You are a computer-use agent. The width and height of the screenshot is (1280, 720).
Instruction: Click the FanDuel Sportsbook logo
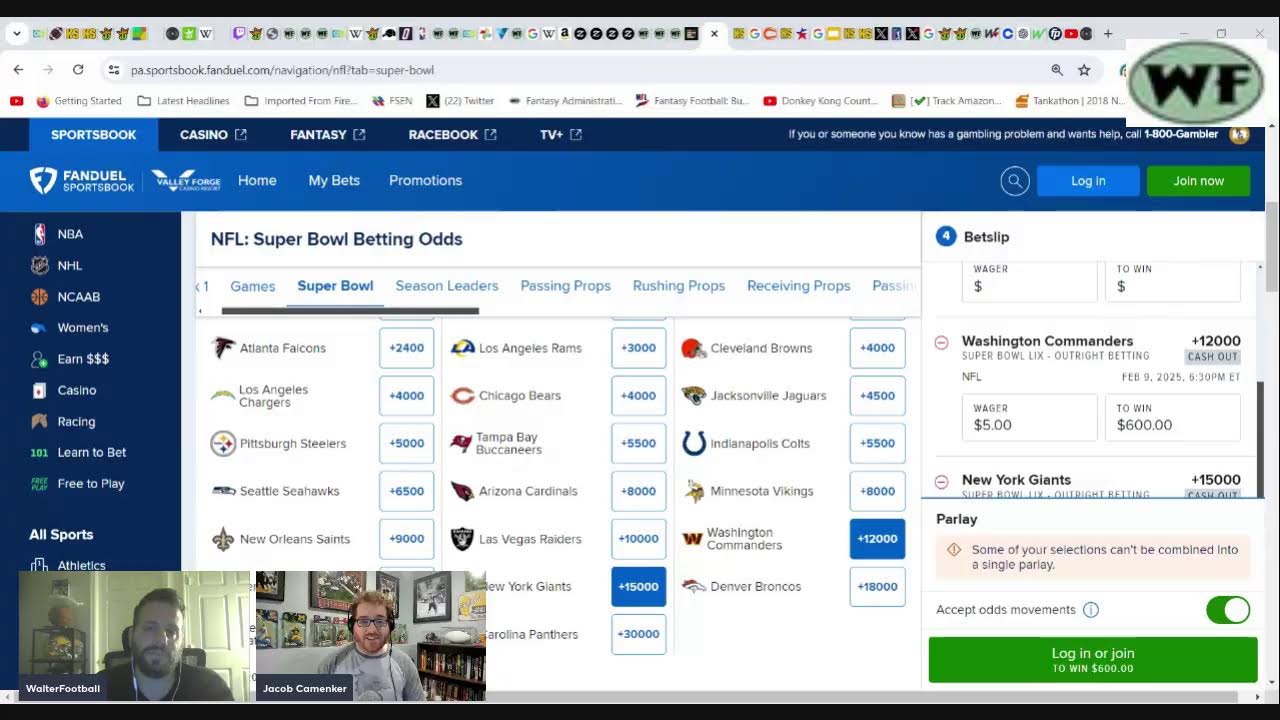tap(82, 181)
